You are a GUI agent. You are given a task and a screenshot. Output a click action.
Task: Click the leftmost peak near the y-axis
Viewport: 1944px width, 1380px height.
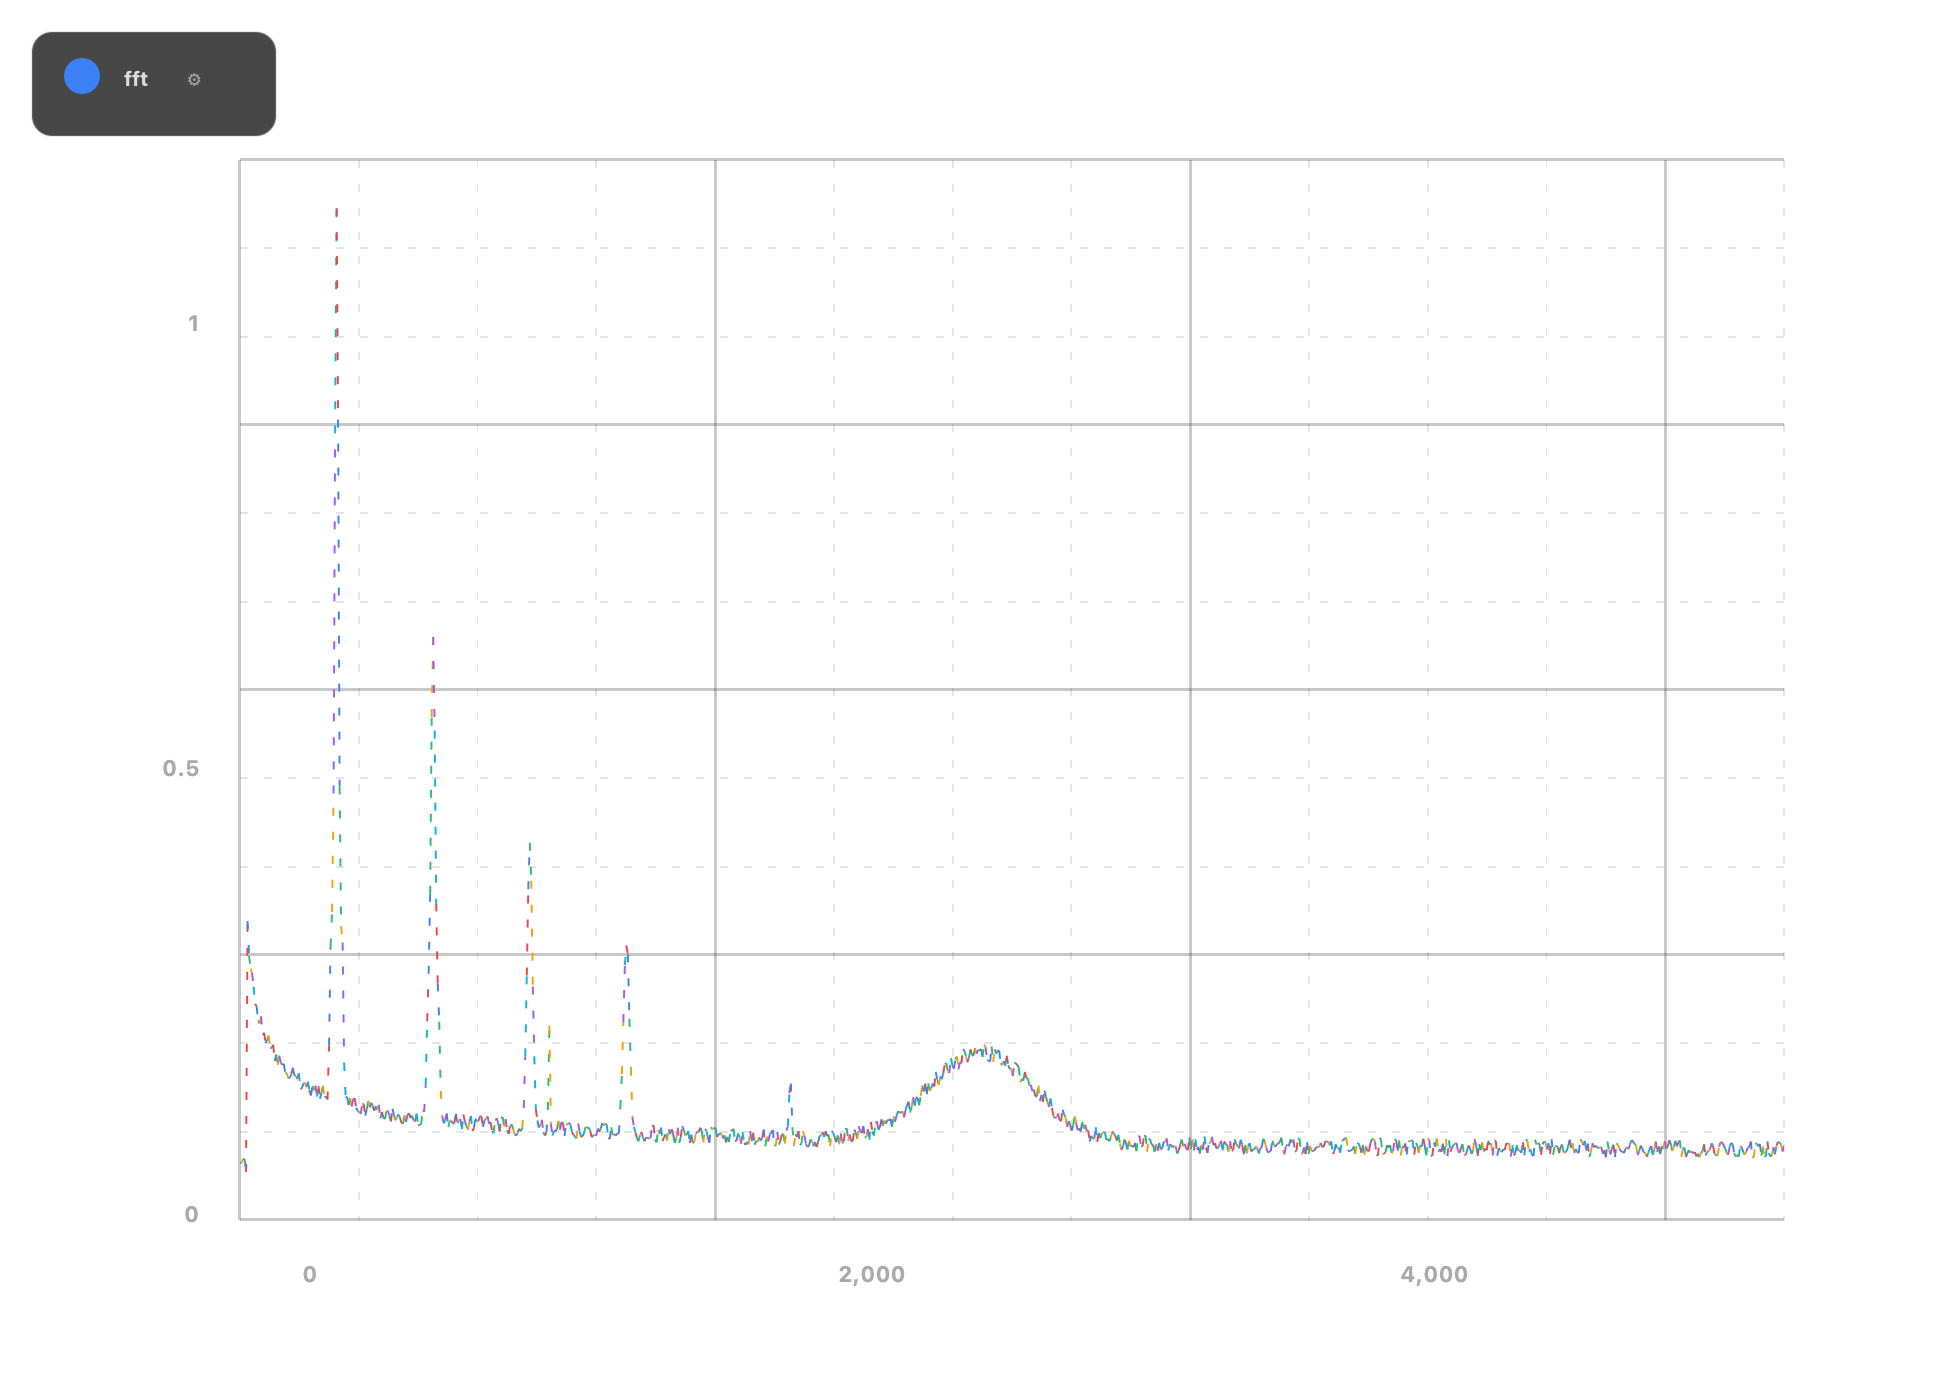(x=247, y=924)
